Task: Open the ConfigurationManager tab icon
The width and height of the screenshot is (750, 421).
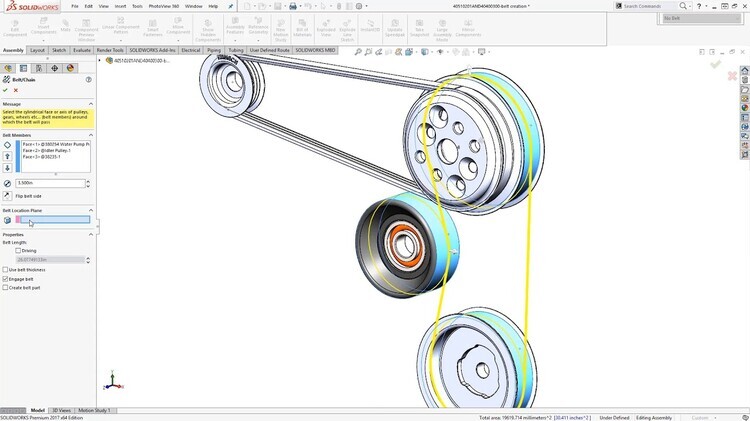Action: pyautogui.click(x=37, y=68)
